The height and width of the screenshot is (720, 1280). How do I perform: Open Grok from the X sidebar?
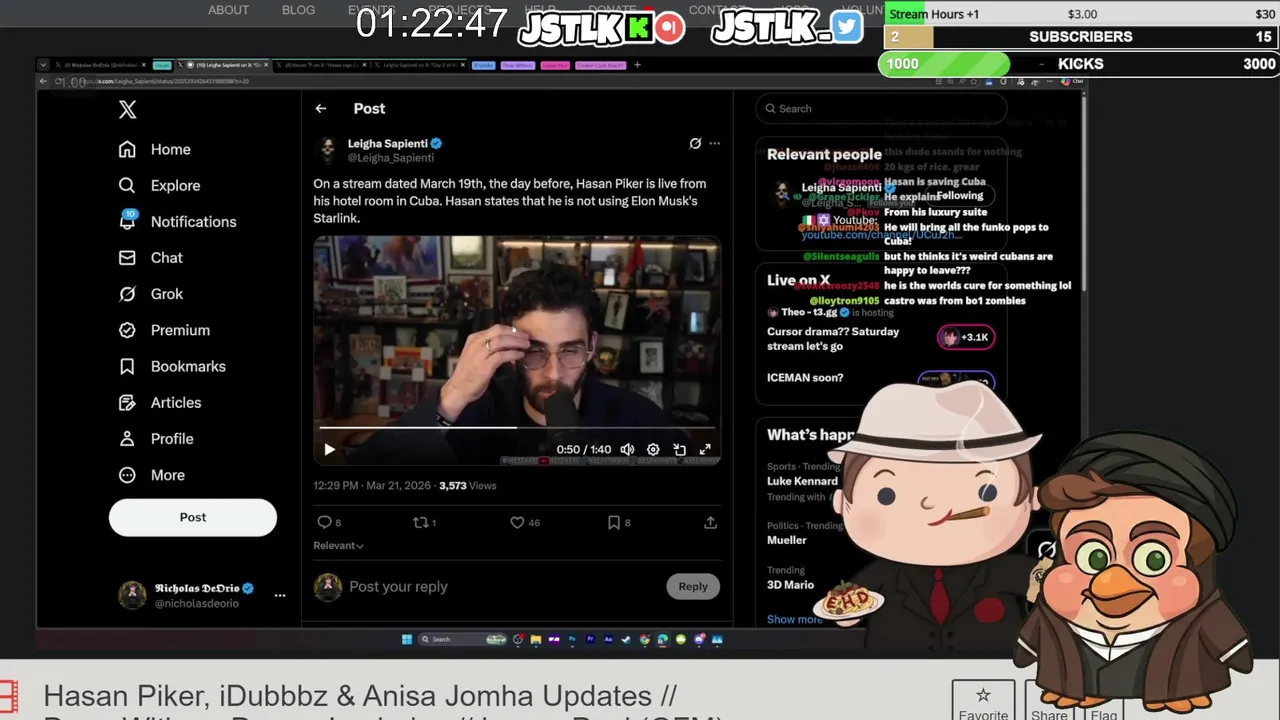151,294
